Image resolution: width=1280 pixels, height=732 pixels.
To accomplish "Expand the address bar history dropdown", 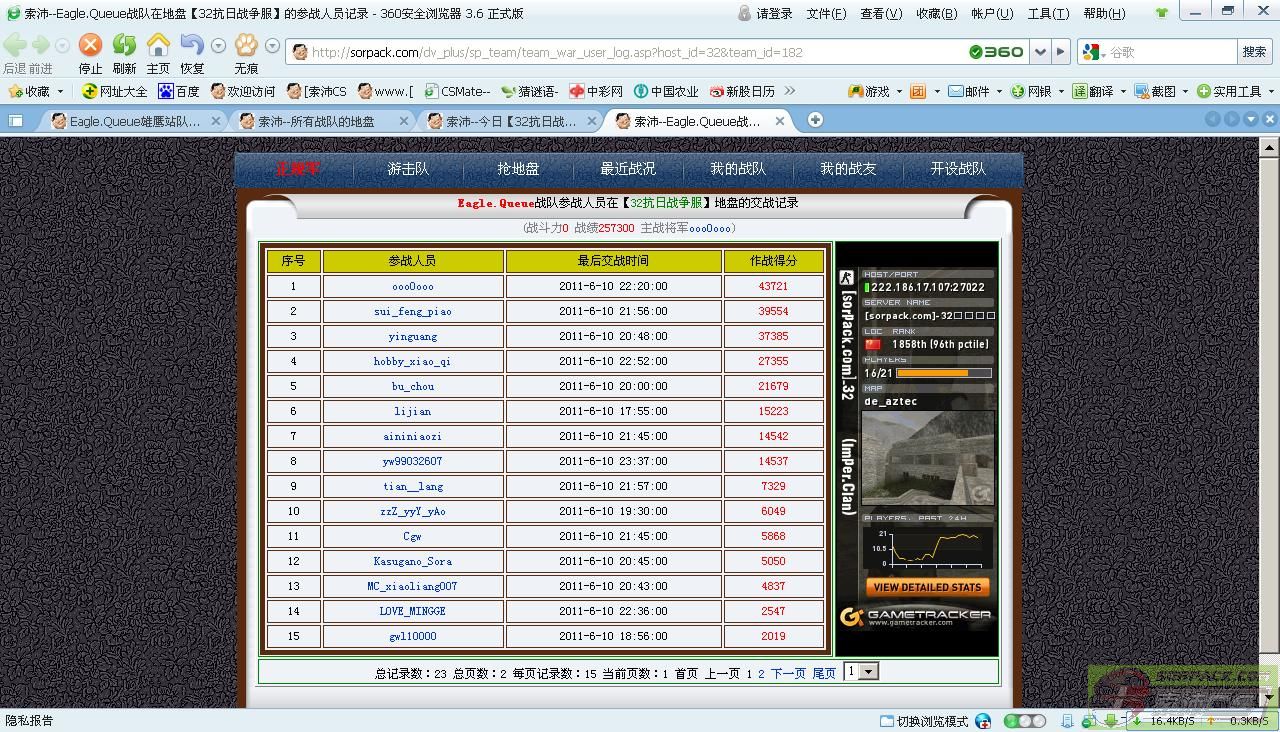I will point(1041,52).
